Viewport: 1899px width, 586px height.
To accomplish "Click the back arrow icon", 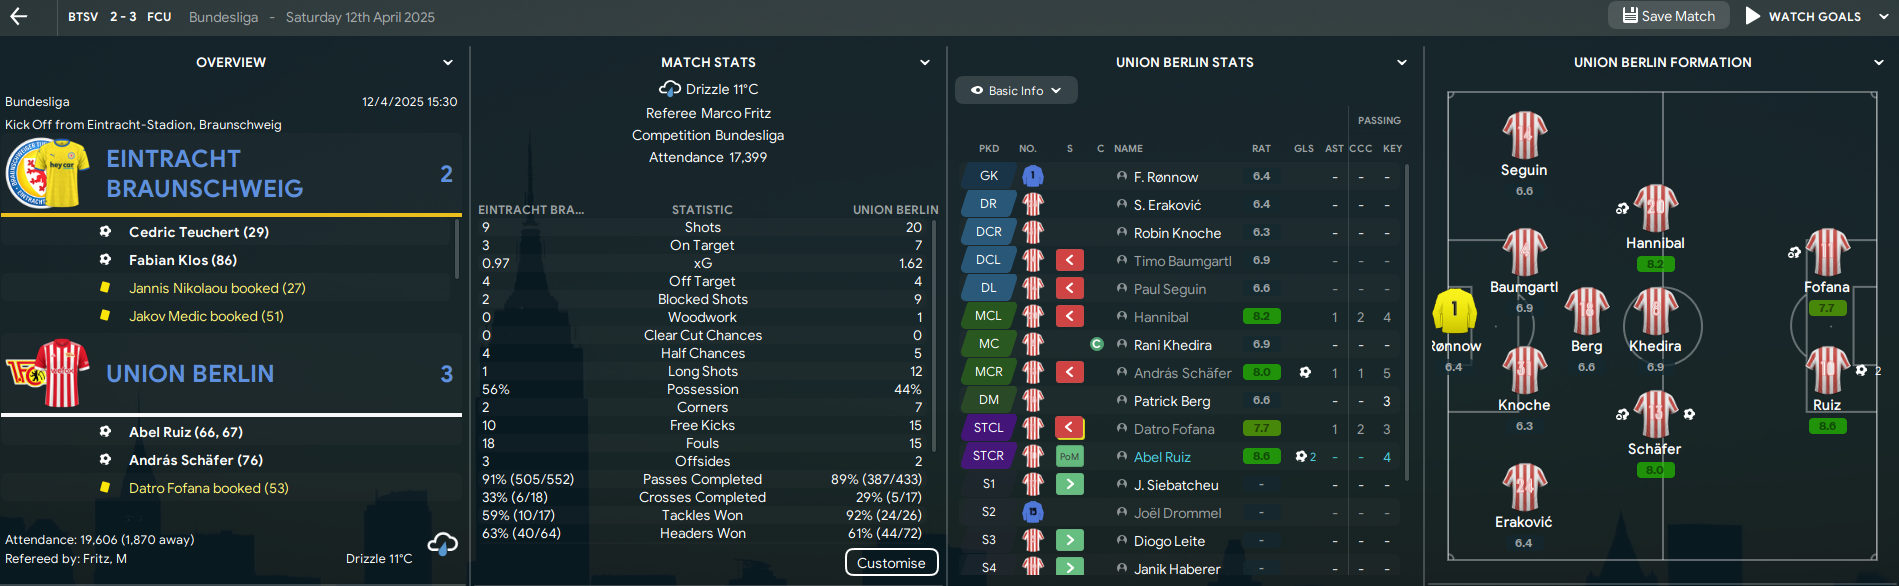I will pos(18,16).
